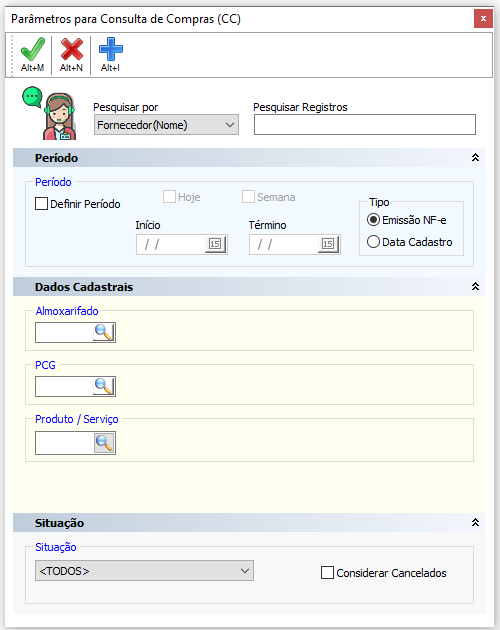Open the Término date calendar picker
This screenshot has width=500, height=630.
point(328,244)
